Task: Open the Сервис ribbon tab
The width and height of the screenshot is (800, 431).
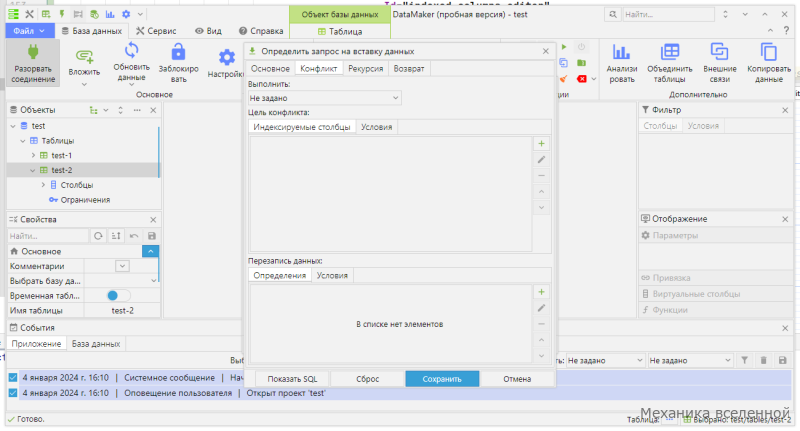Action: click(x=156, y=31)
